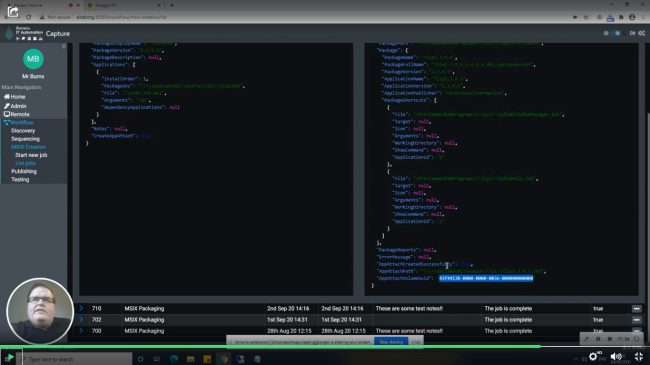Click the MB user avatar
Screen dimensions: 650x365
pos(33,59)
